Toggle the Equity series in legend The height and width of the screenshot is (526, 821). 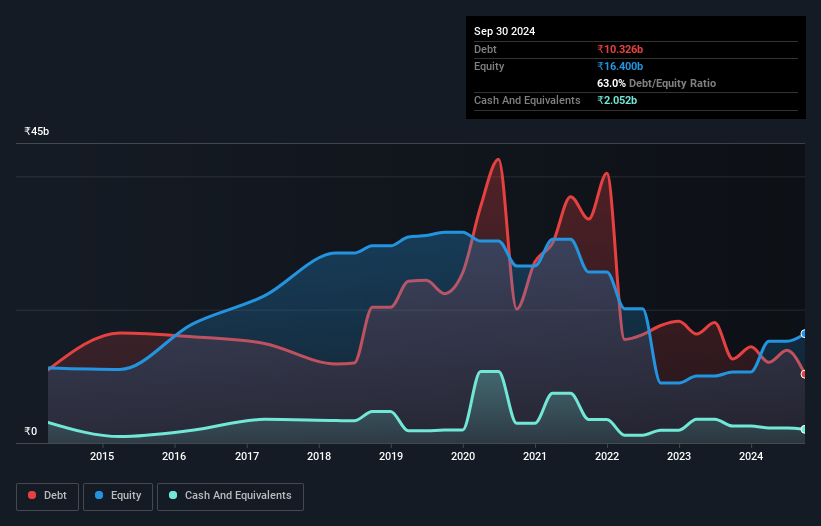click(118, 496)
